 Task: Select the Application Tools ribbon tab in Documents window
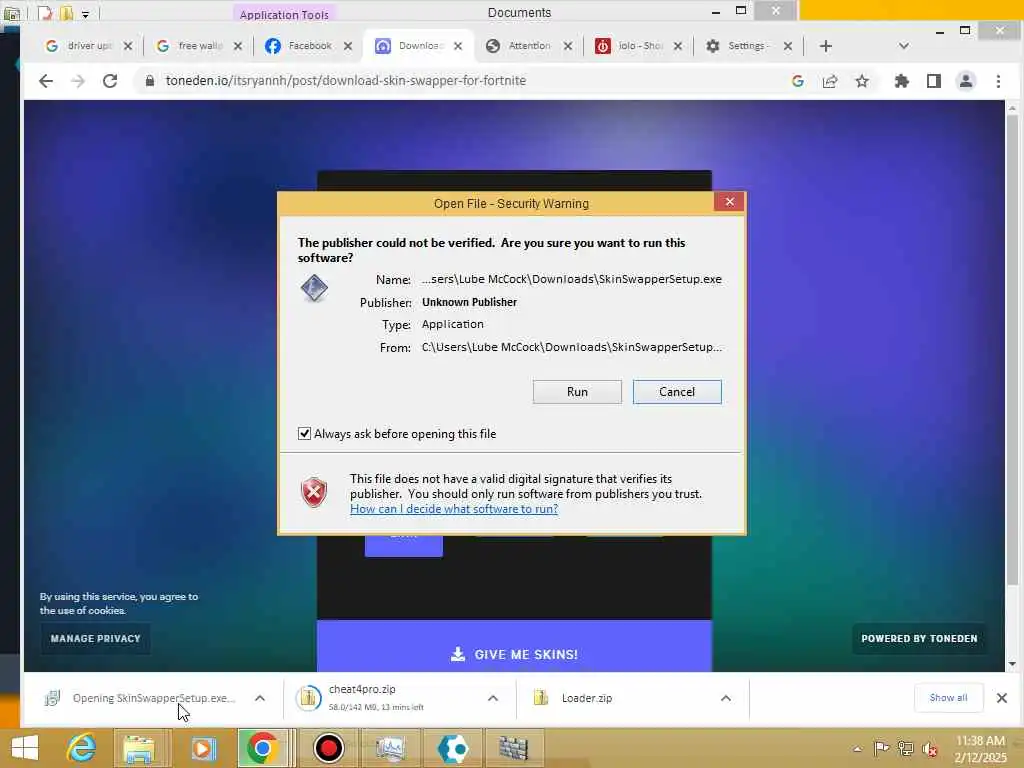pos(284,14)
